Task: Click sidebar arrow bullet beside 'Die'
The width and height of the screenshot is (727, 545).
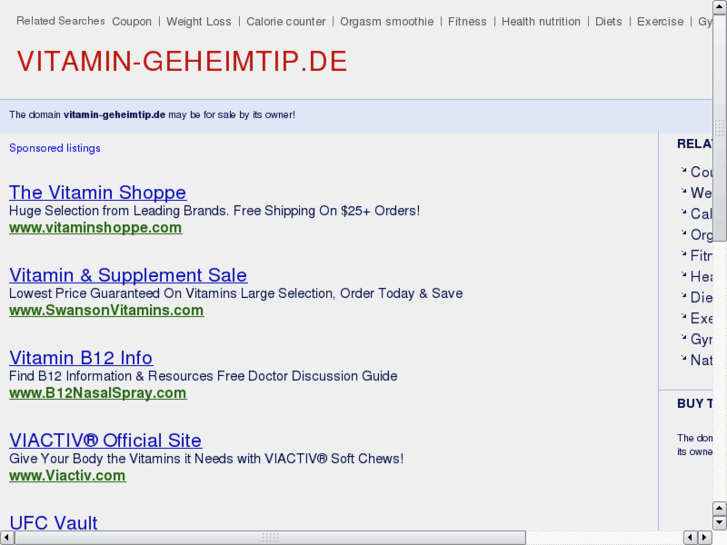Action: tap(683, 295)
